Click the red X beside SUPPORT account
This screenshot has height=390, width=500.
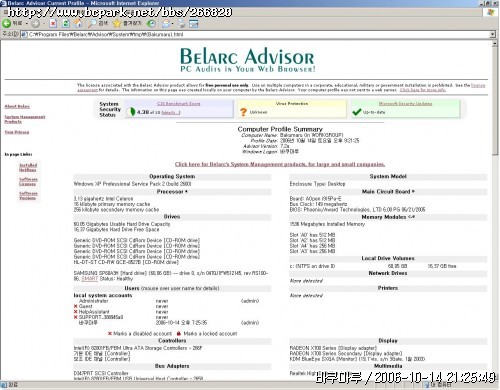click(x=76, y=317)
